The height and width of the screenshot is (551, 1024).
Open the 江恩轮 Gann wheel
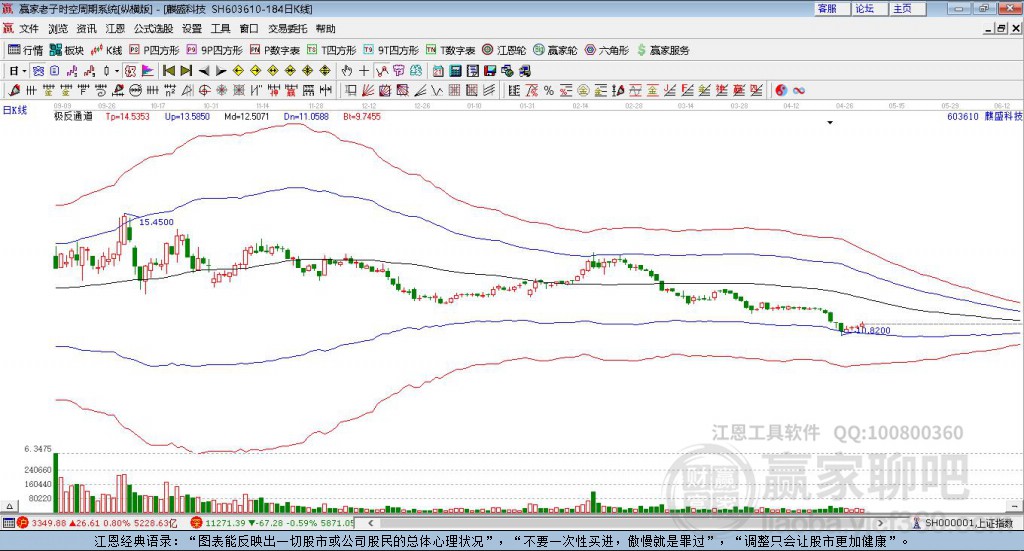click(504, 50)
